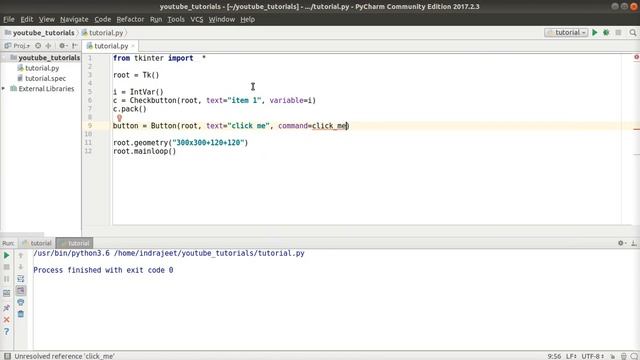Screen dimensions: 640x360
Task: Open the Tools menu
Action: coord(176,19)
